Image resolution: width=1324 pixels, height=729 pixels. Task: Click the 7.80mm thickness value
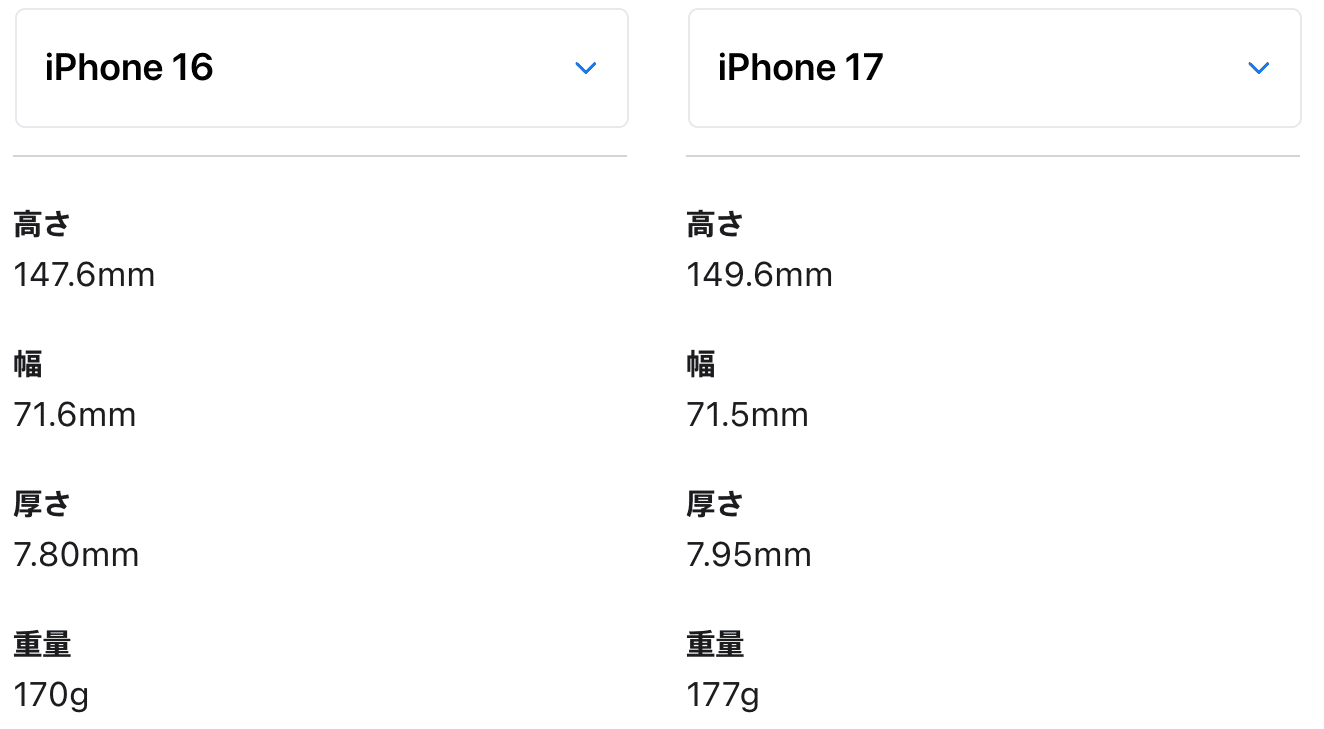click(77, 555)
